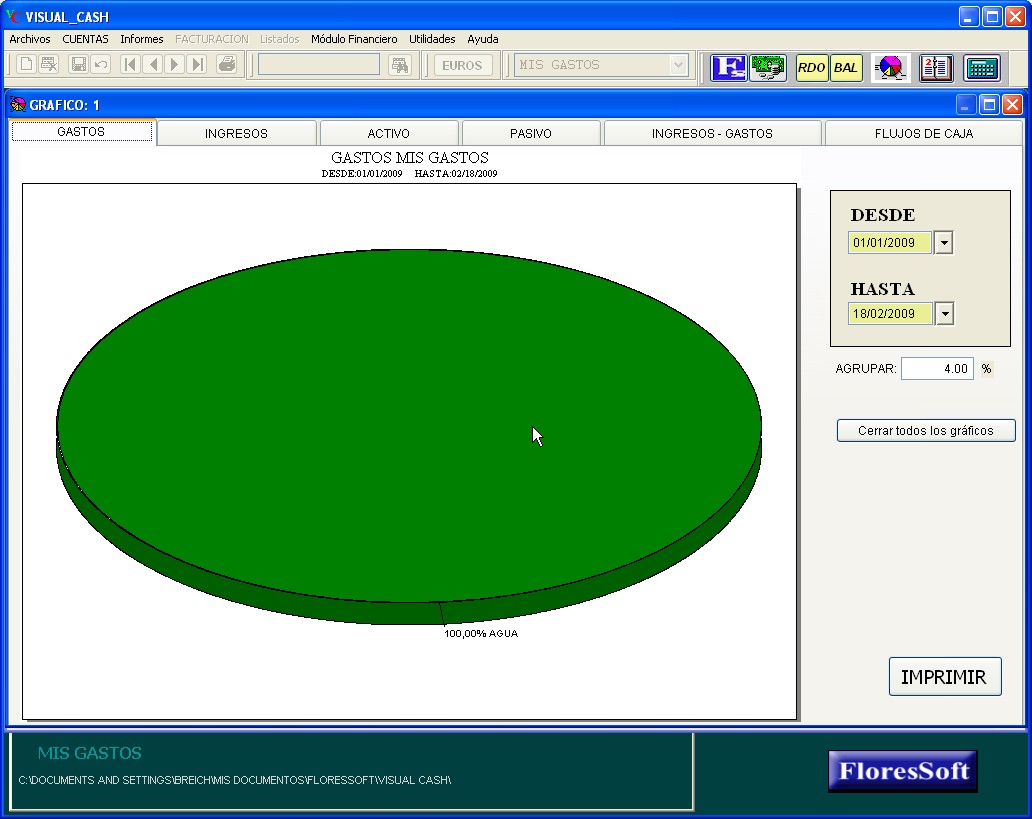
Task: Click the GASTOS MIS GASTOS chart title
Action: tap(409, 157)
